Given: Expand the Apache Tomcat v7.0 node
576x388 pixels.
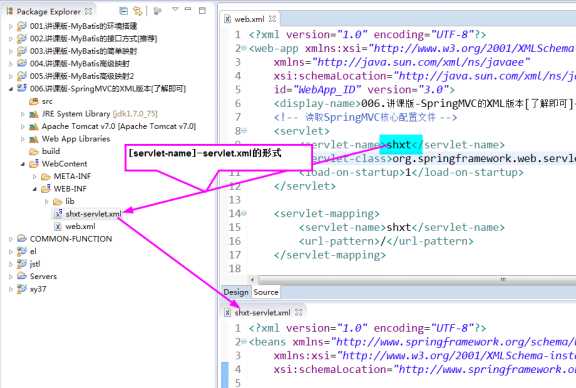Looking at the screenshot, I should 23,127.
